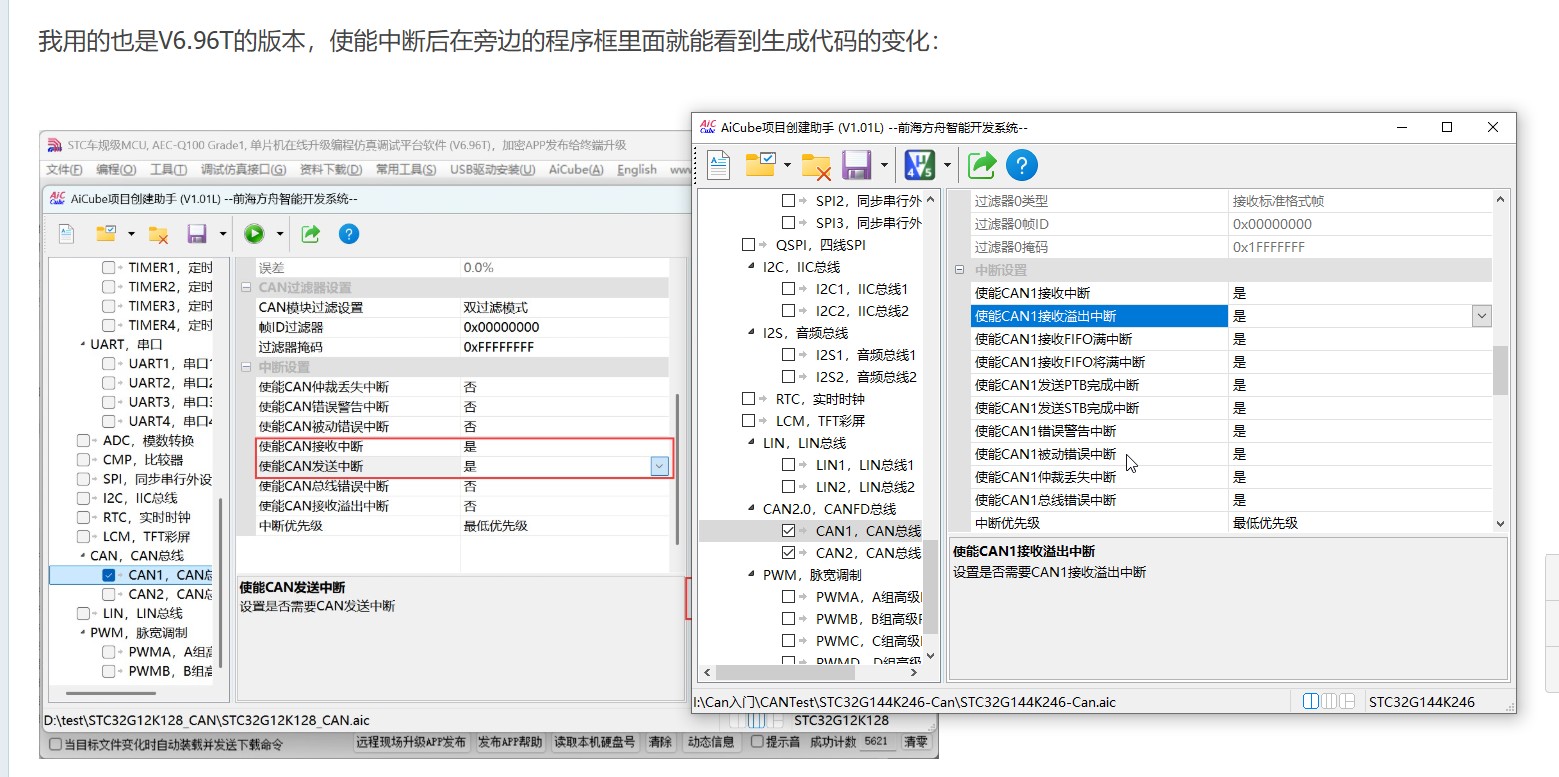Screen dimensions: 1559x777
Task: Click 清除 button in back window
Action: pos(660,742)
